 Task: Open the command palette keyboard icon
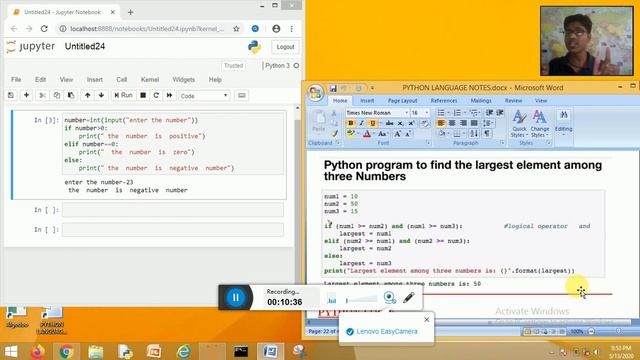(242, 96)
